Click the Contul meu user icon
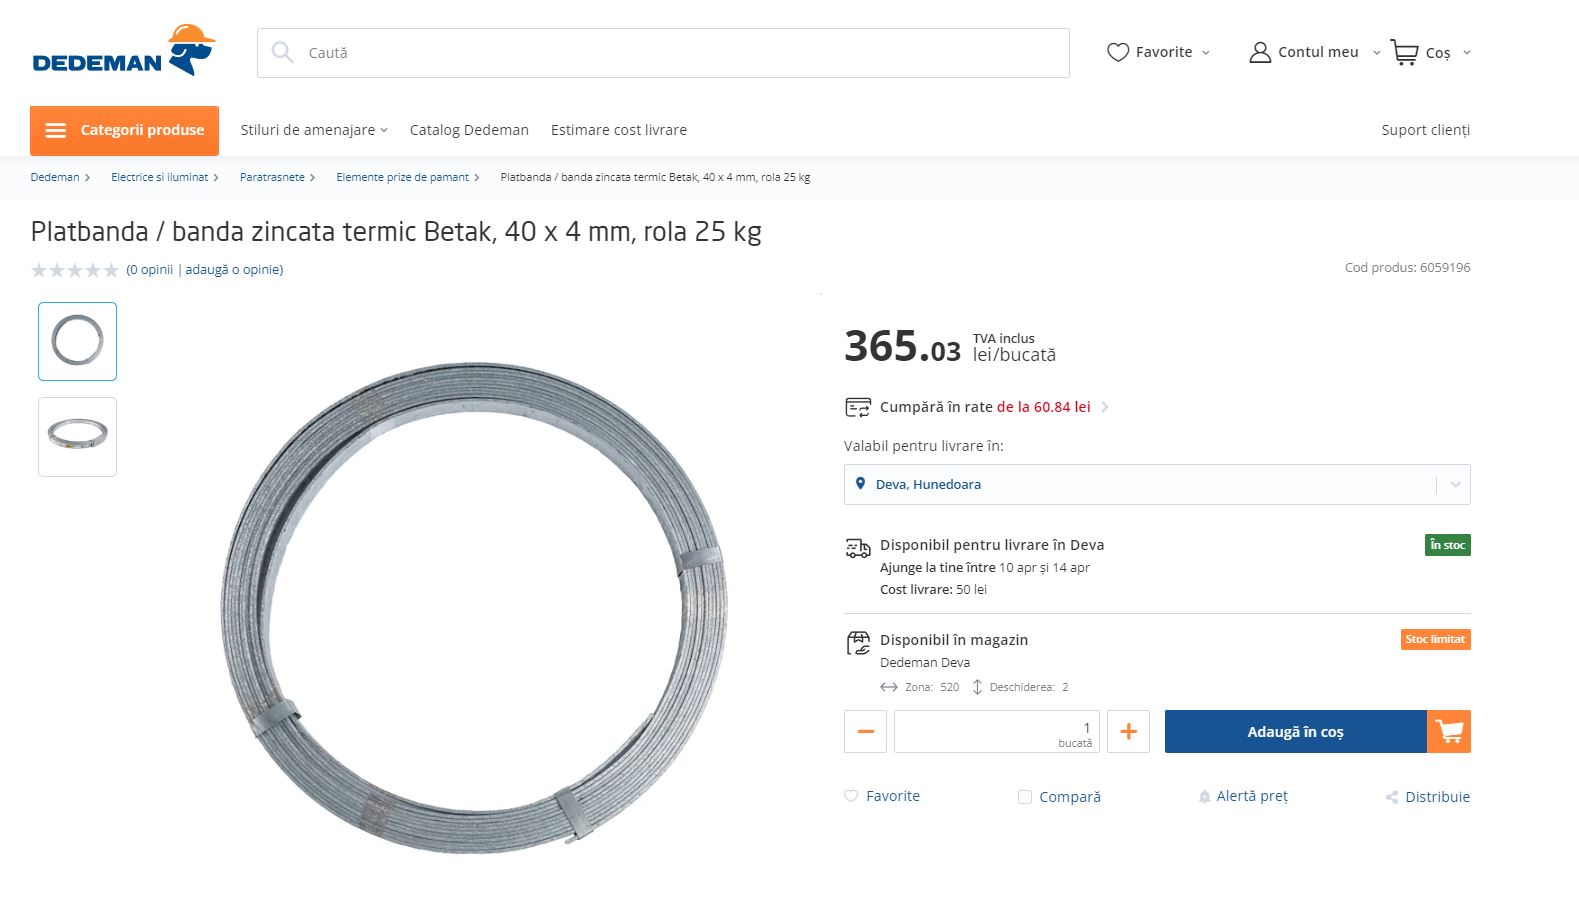The height and width of the screenshot is (903, 1579). point(1260,52)
